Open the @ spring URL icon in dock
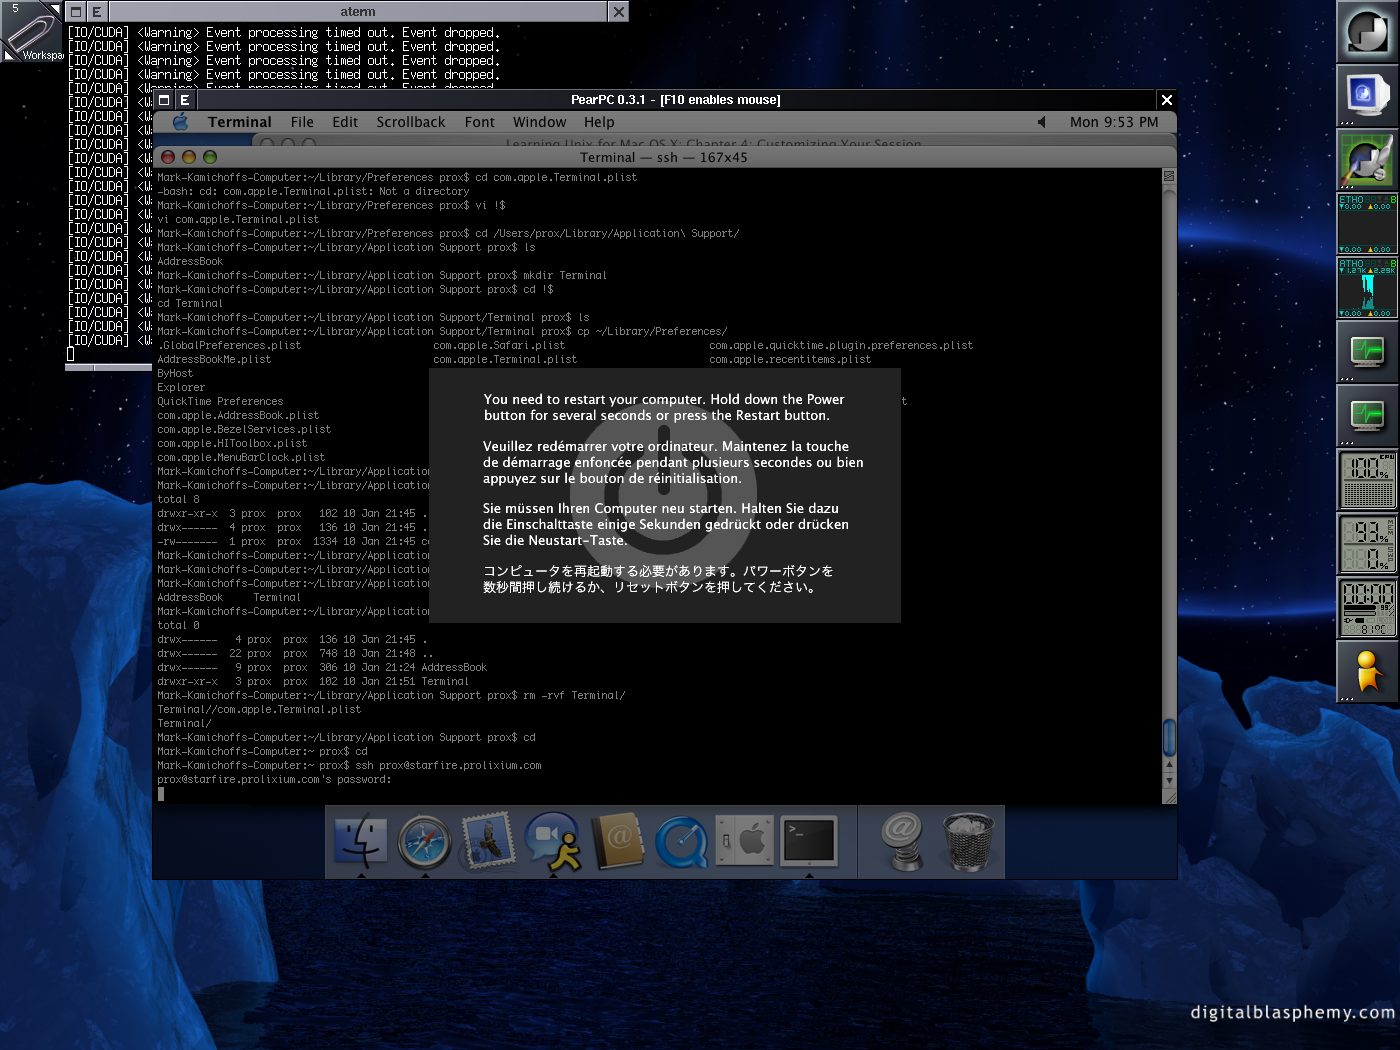Viewport: 1400px width, 1050px height. click(904, 841)
